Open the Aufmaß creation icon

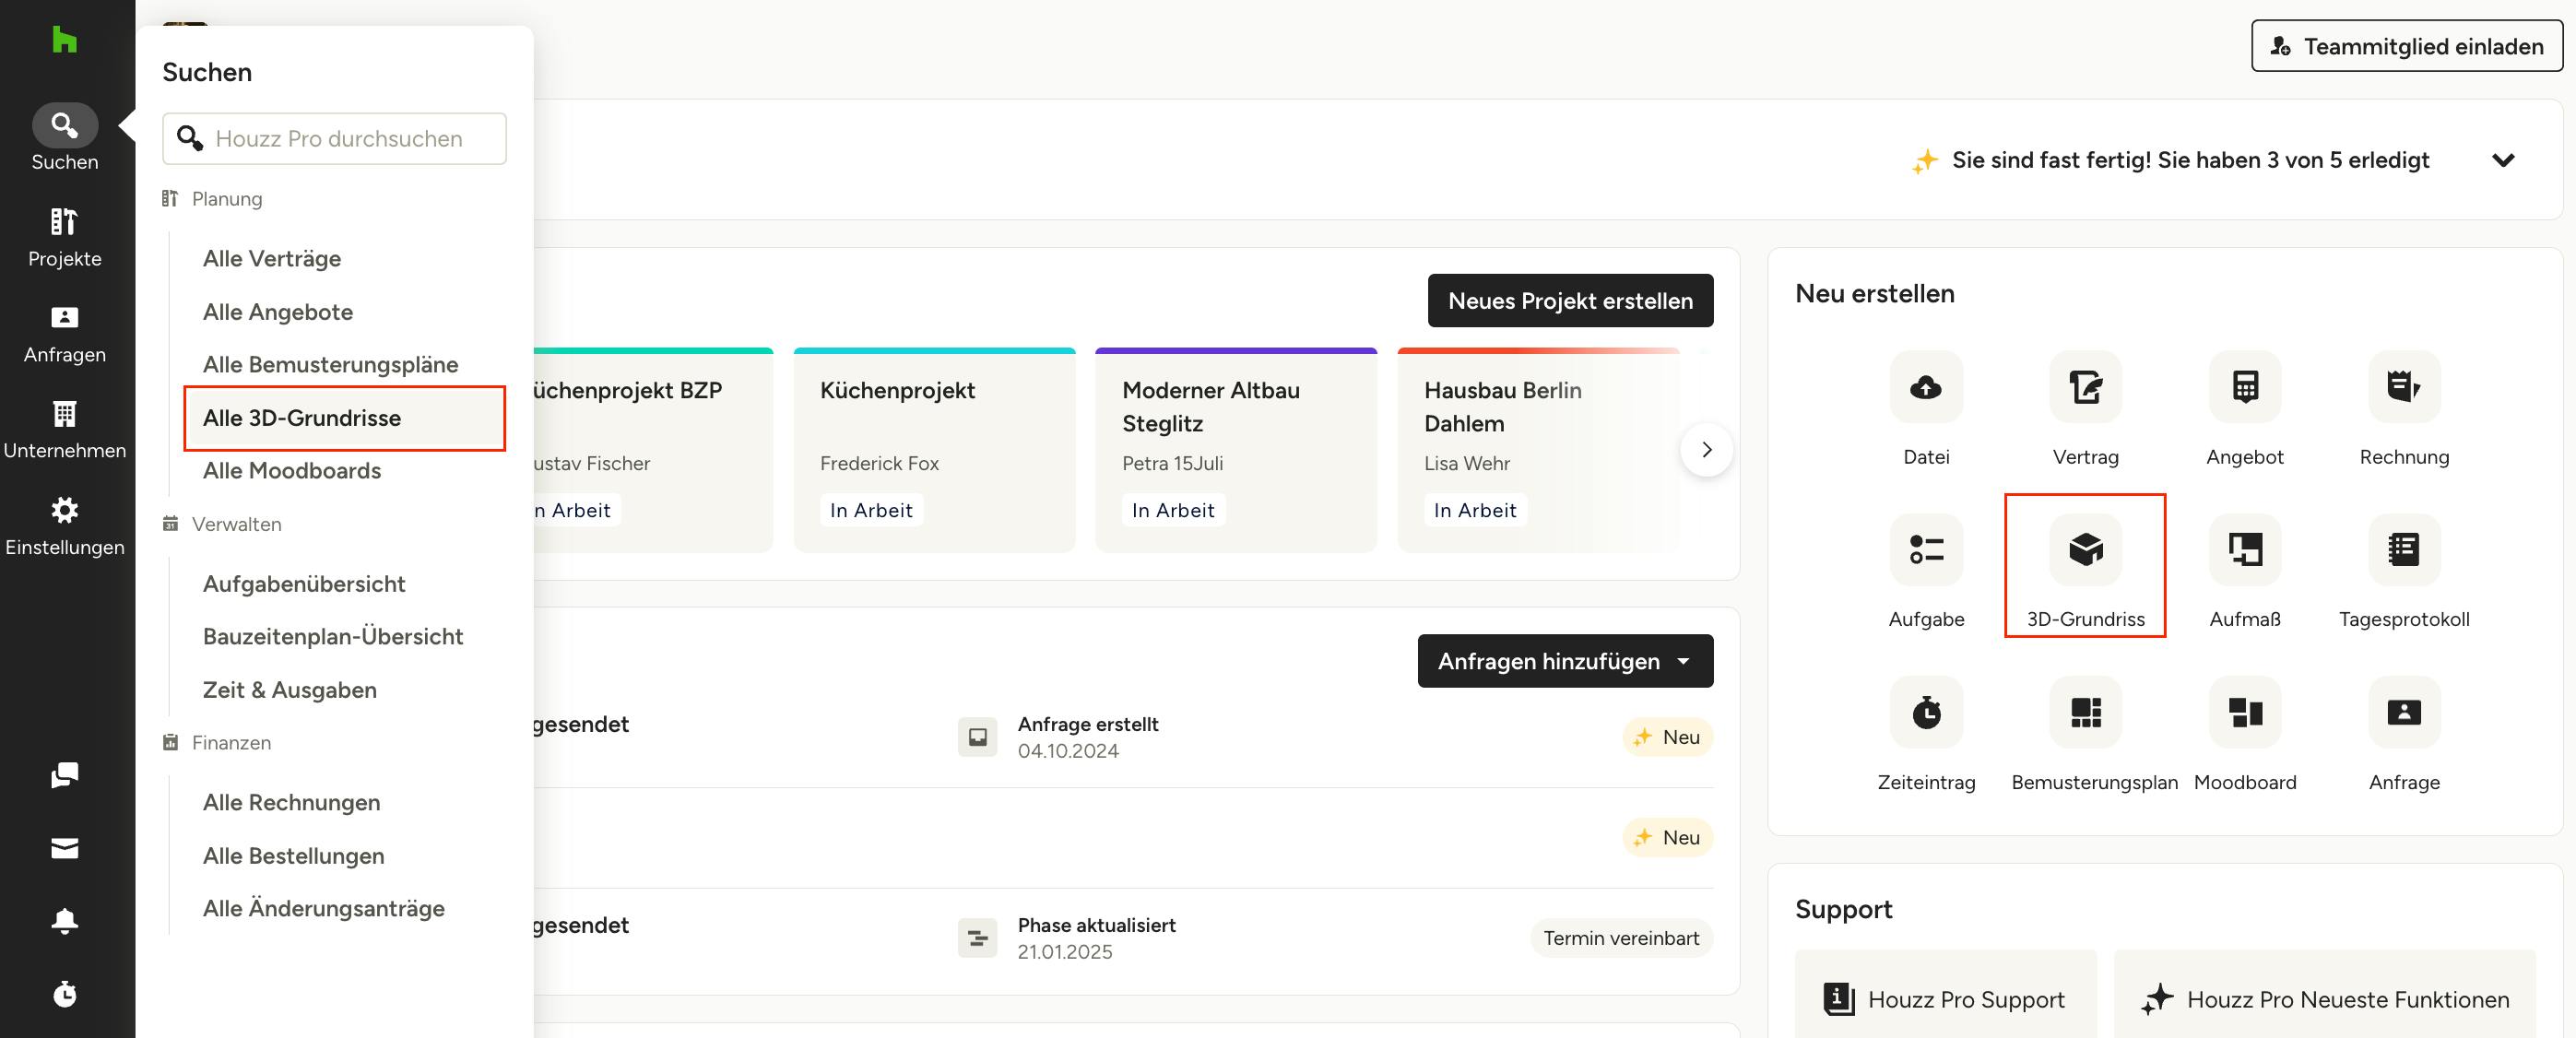click(x=2244, y=549)
